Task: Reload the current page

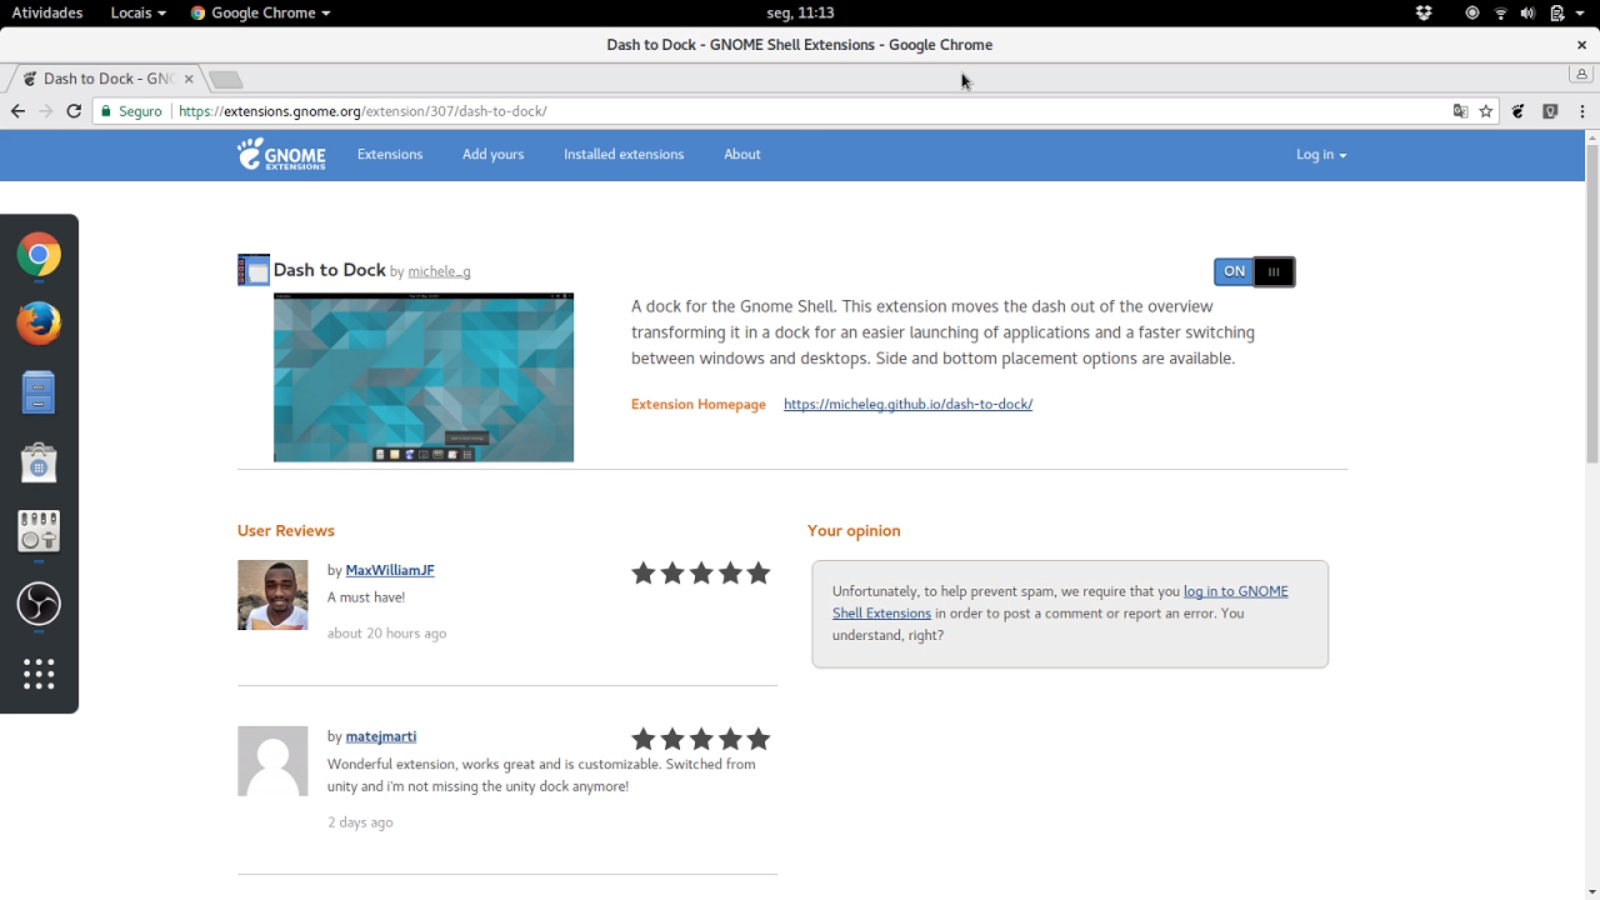Action: tap(74, 111)
